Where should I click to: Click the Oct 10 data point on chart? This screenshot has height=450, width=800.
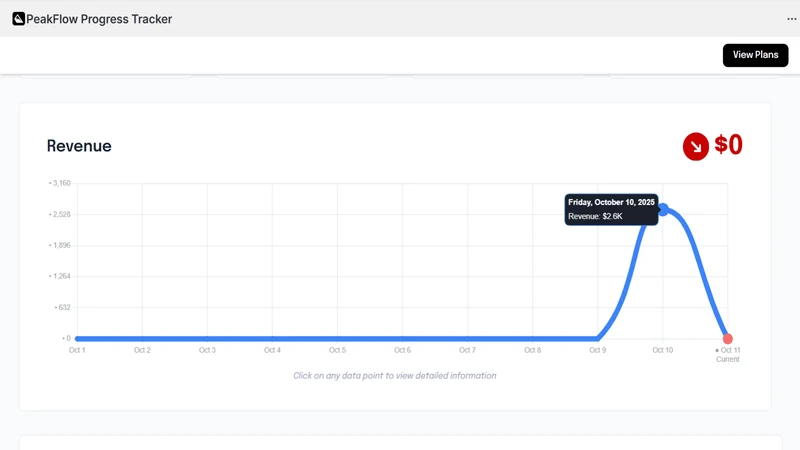(x=663, y=209)
